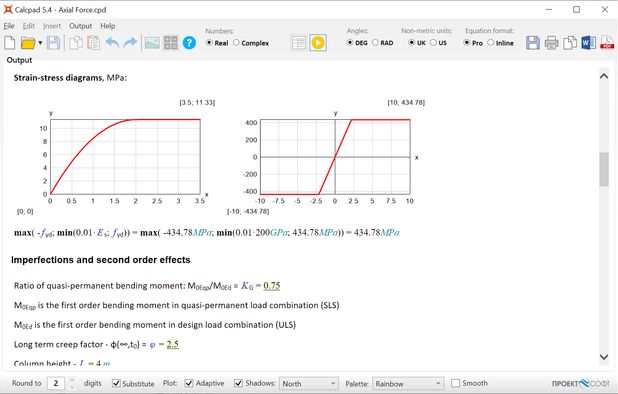The width and height of the screenshot is (618, 394).
Task: Open help with the blue question mark
Action: click(189, 43)
